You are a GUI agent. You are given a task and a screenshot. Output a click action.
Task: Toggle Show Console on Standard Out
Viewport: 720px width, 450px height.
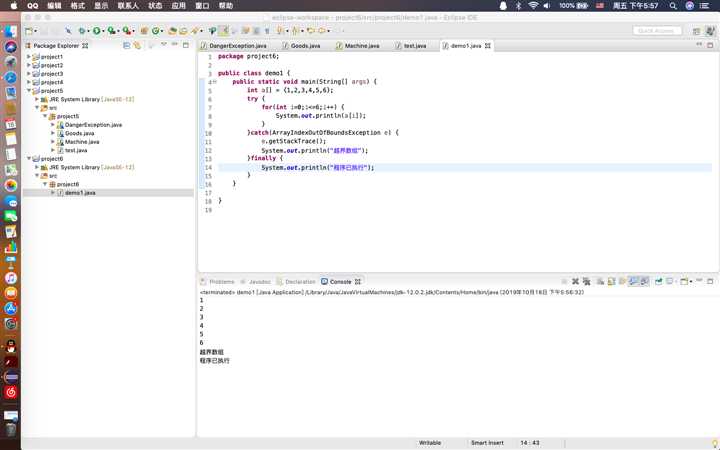634,281
